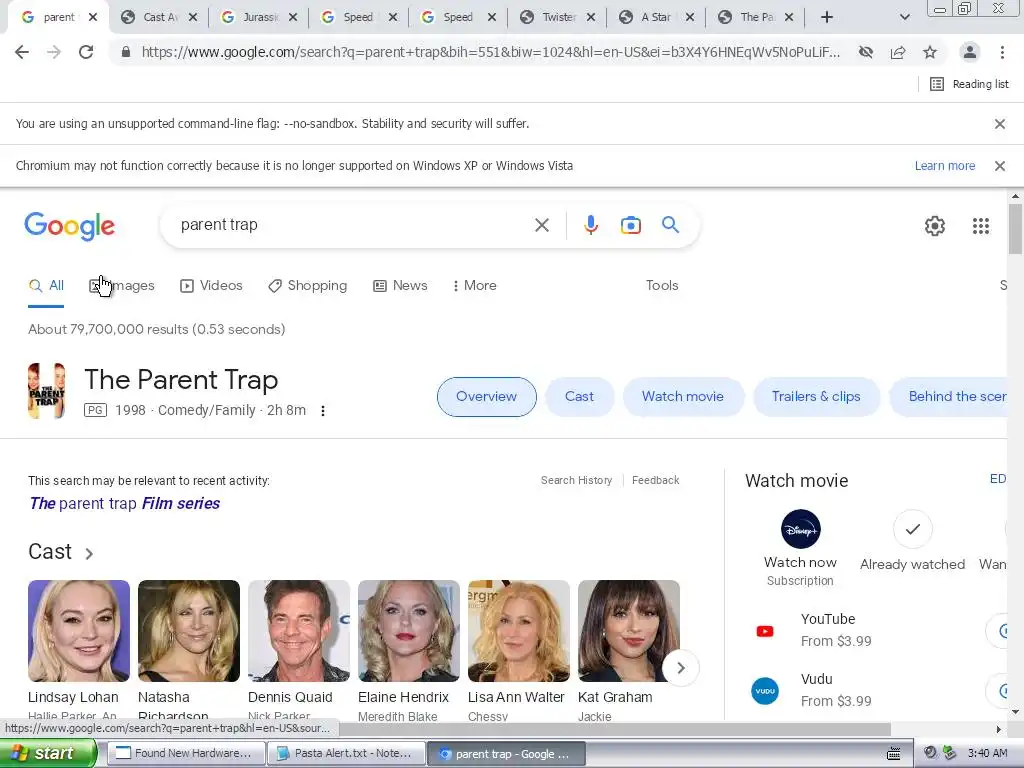Image resolution: width=1024 pixels, height=768 pixels.
Task: Click the Feedback link
Action: 655,480
